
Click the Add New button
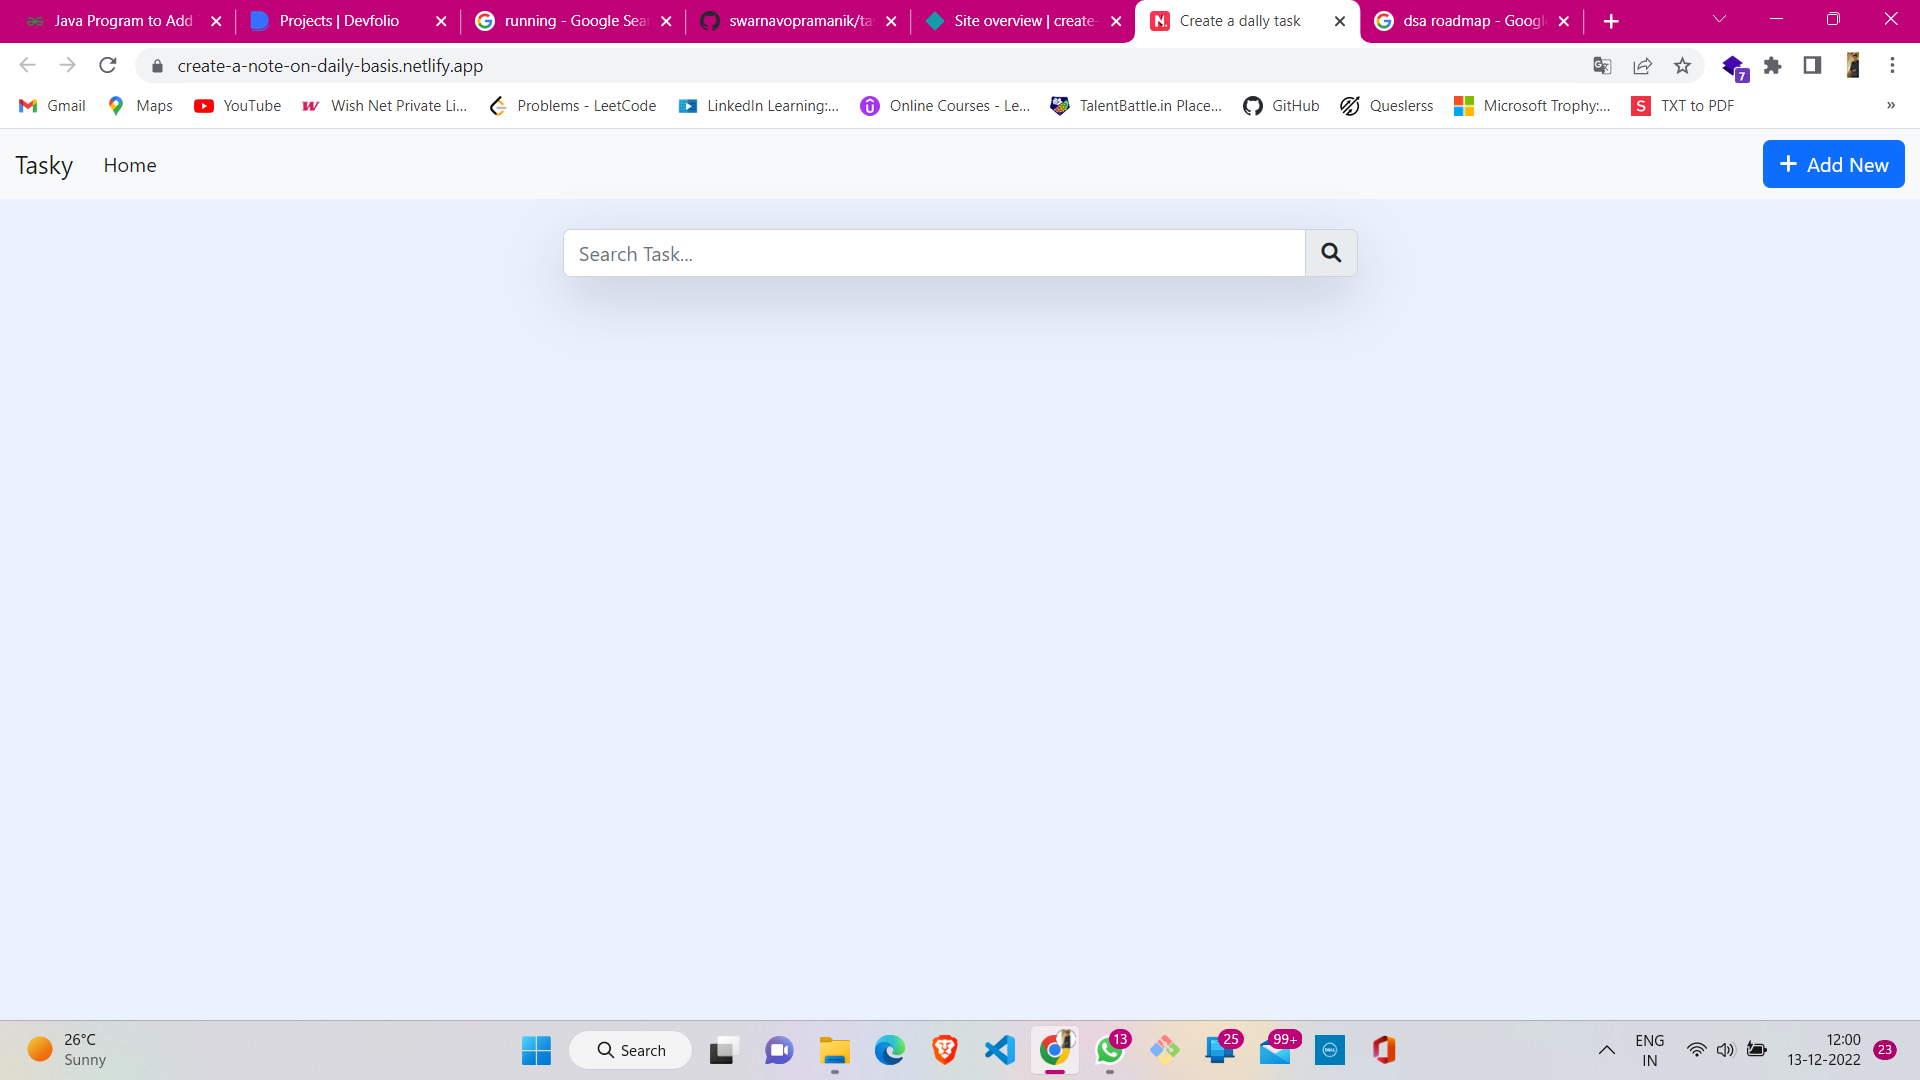pyautogui.click(x=1832, y=165)
